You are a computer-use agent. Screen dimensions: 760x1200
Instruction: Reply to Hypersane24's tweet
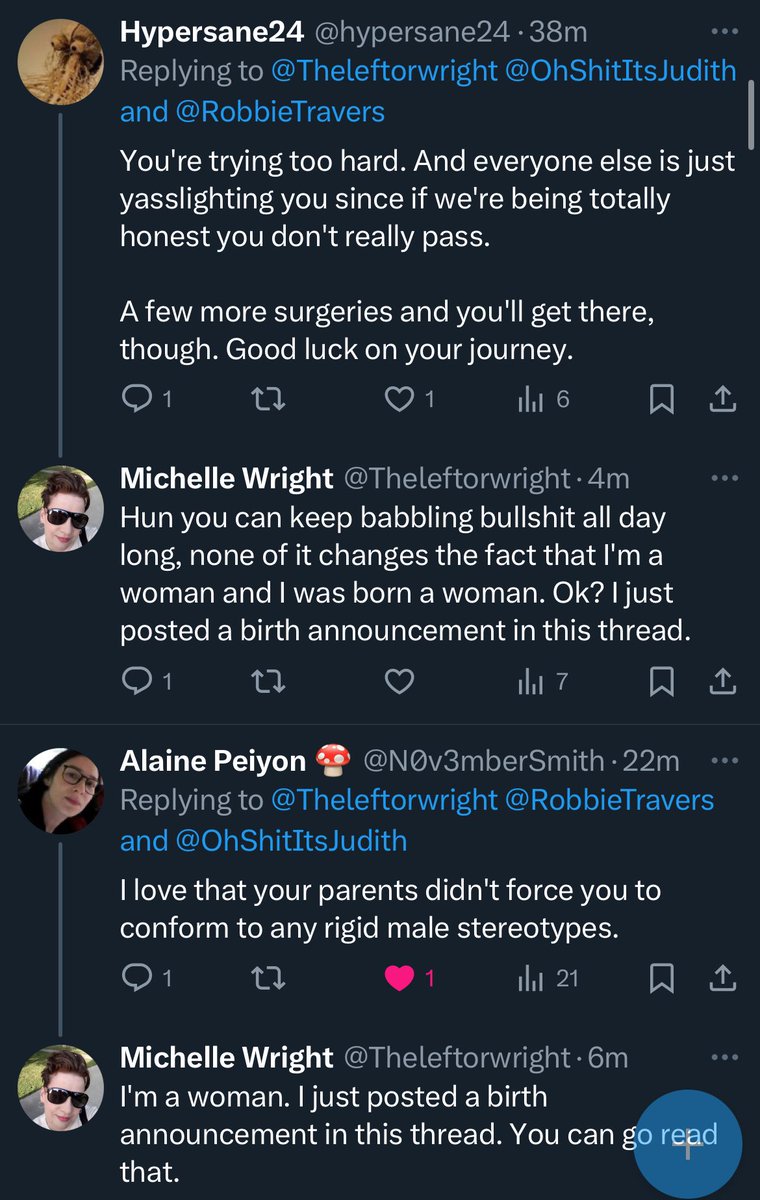pyautogui.click(x=135, y=400)
